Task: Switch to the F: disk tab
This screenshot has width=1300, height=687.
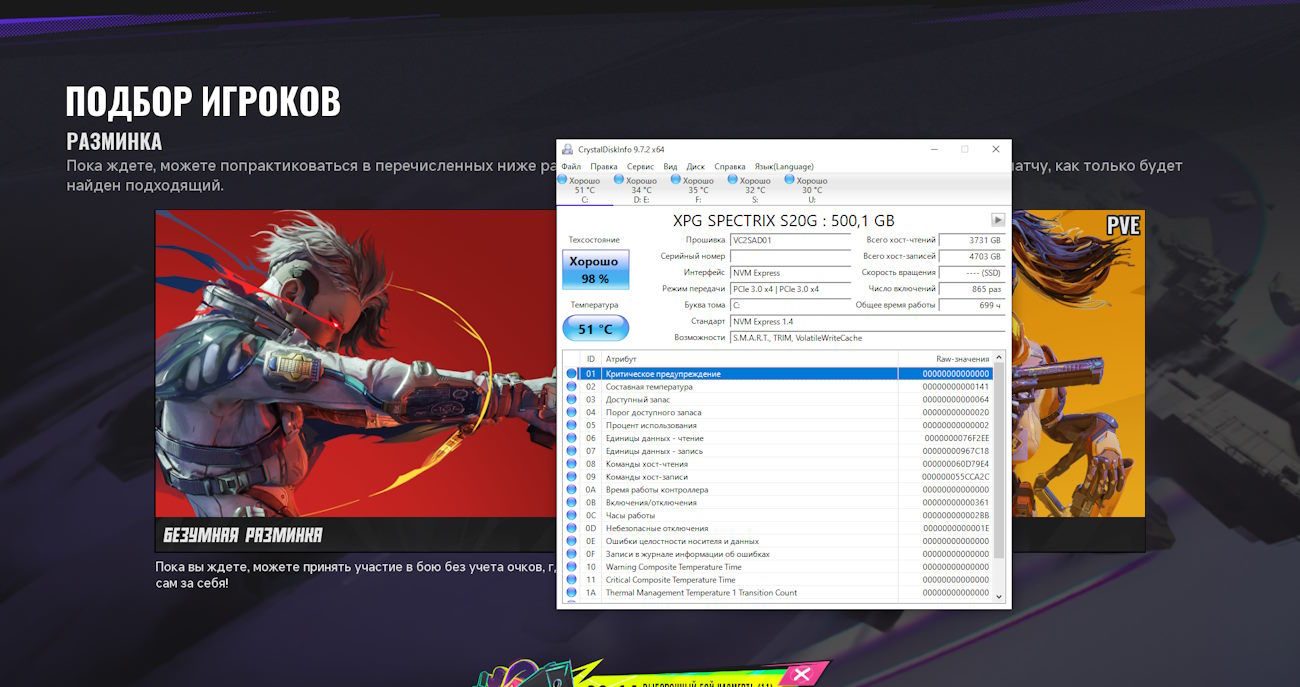Action: coord(698,189)
